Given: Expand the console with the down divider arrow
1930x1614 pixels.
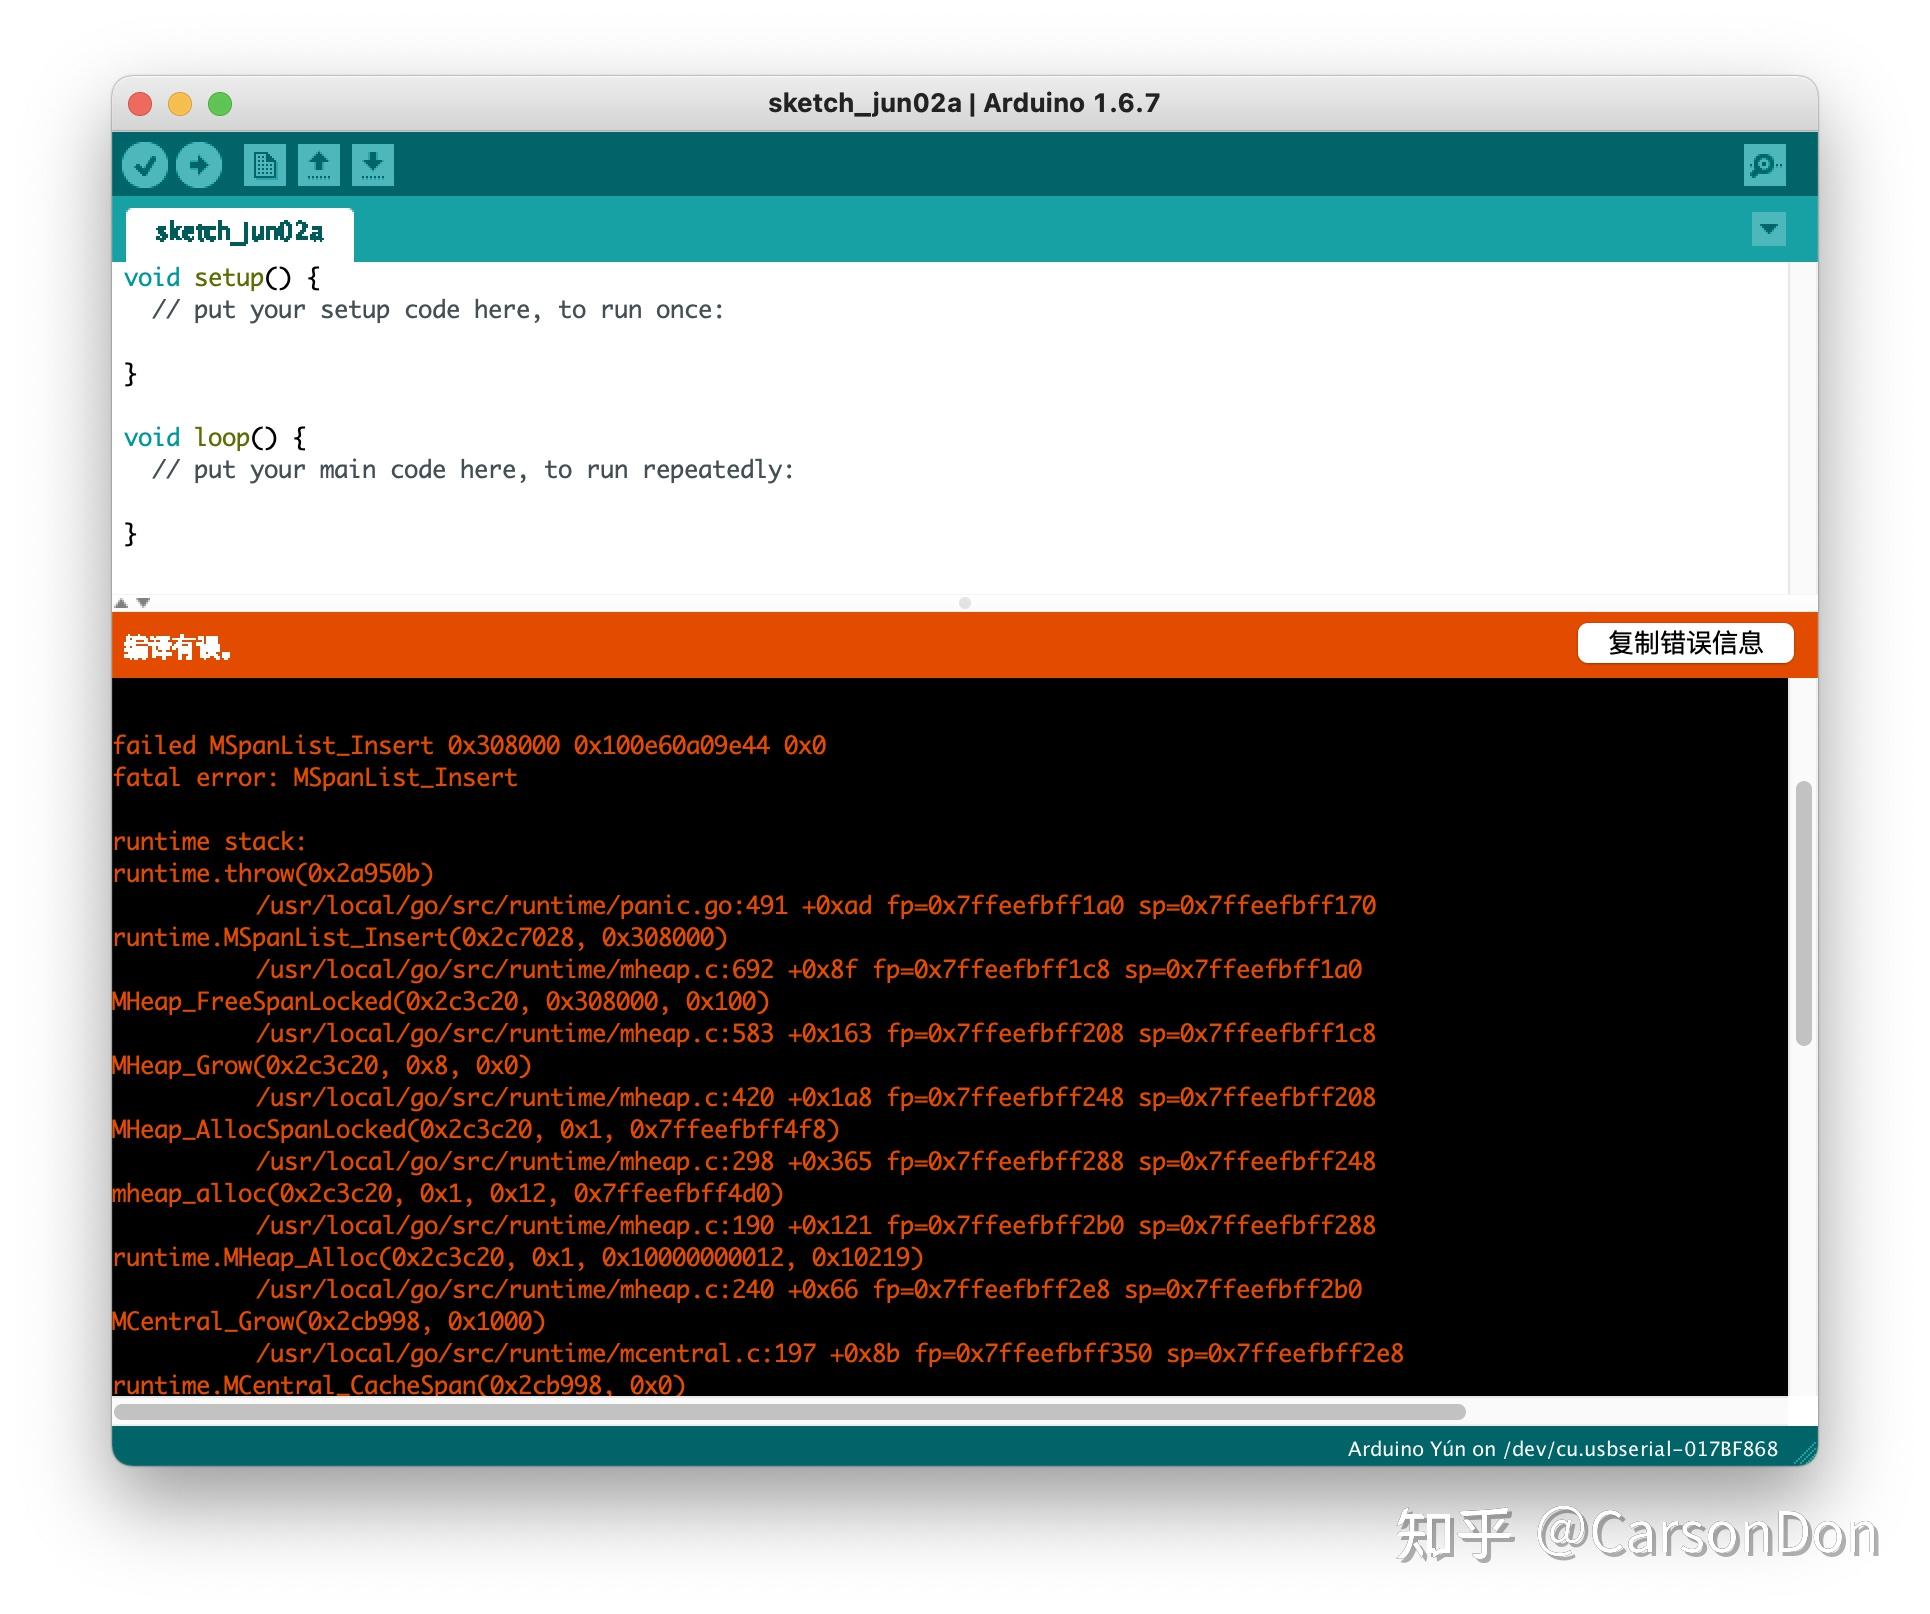Looking at the screenshot, I should coord(142,602).
